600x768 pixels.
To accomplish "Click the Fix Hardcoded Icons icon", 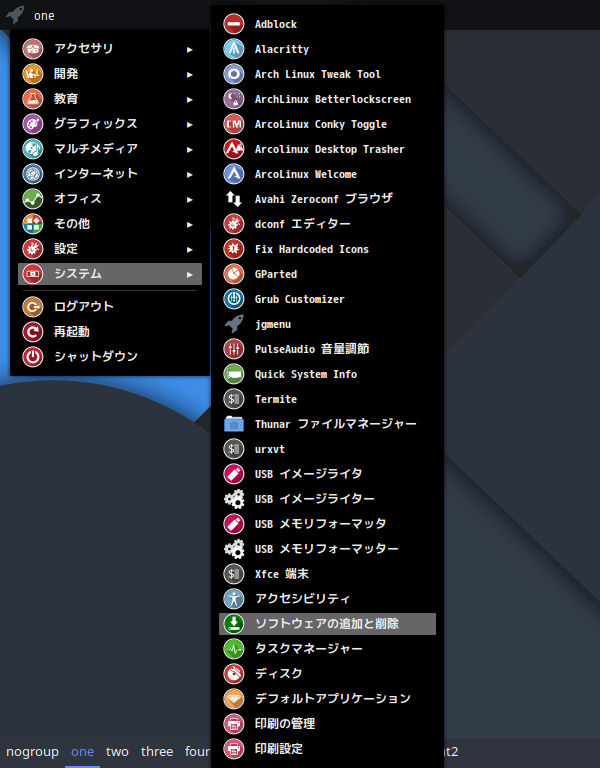I will pyautogui.click(x=234, y=249).
